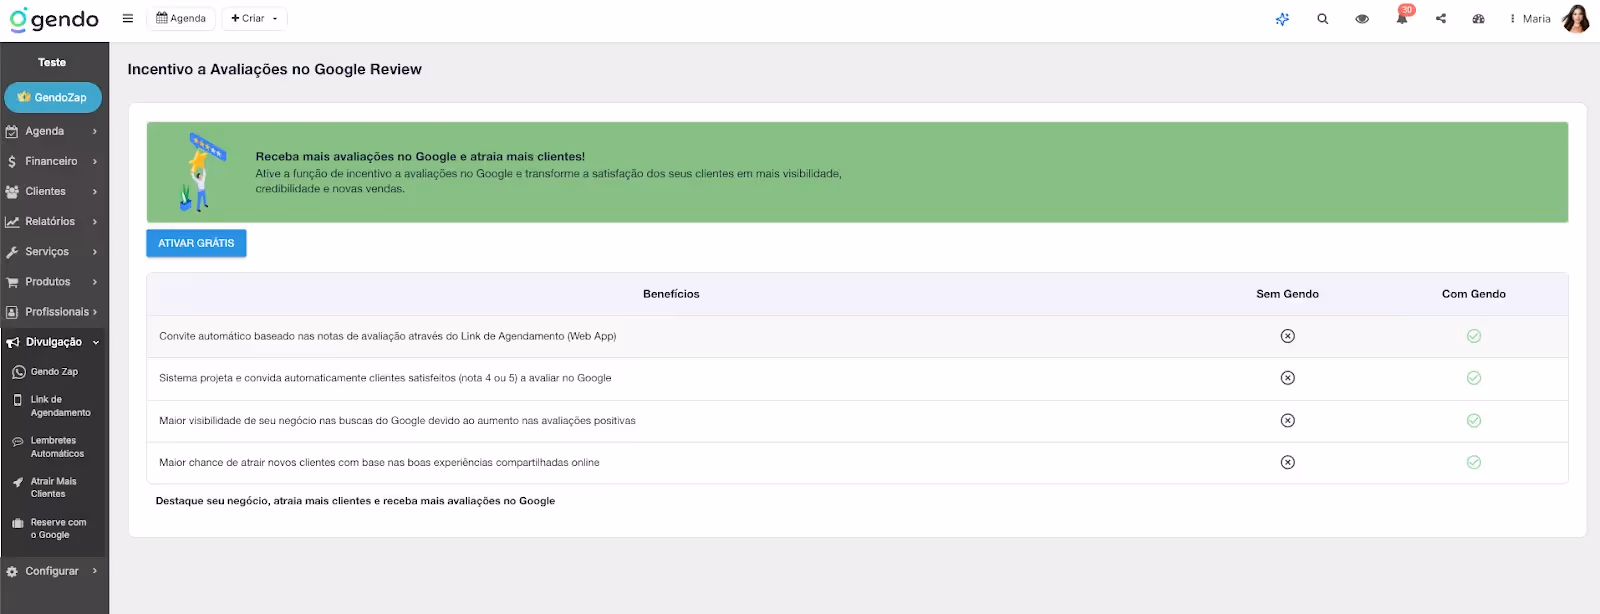Click the share icon in header
The height and width of the screenshot is (614, 1600).
1441,18
